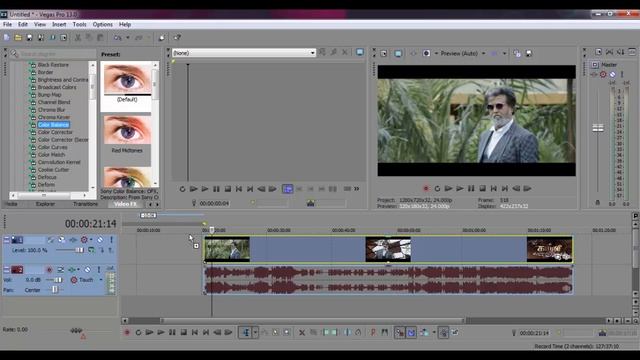
Task: Open the Trimmer (None) media dropdown
Action: 312,53
